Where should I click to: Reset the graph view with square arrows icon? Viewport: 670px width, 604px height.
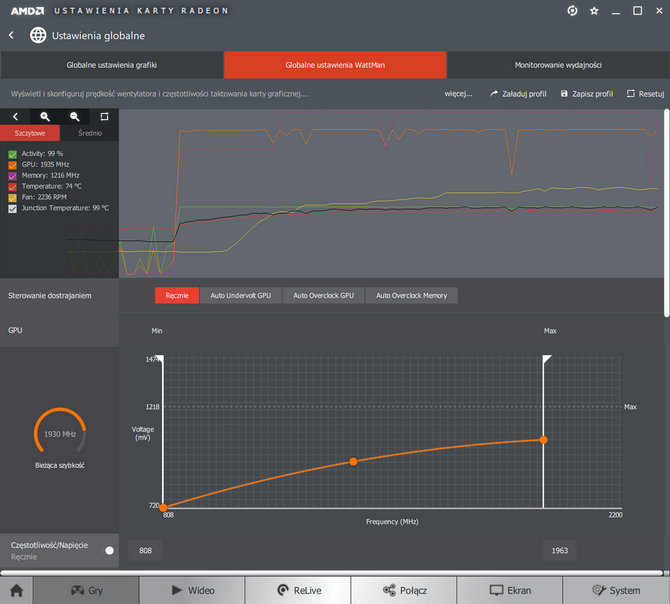coord(104,116)
